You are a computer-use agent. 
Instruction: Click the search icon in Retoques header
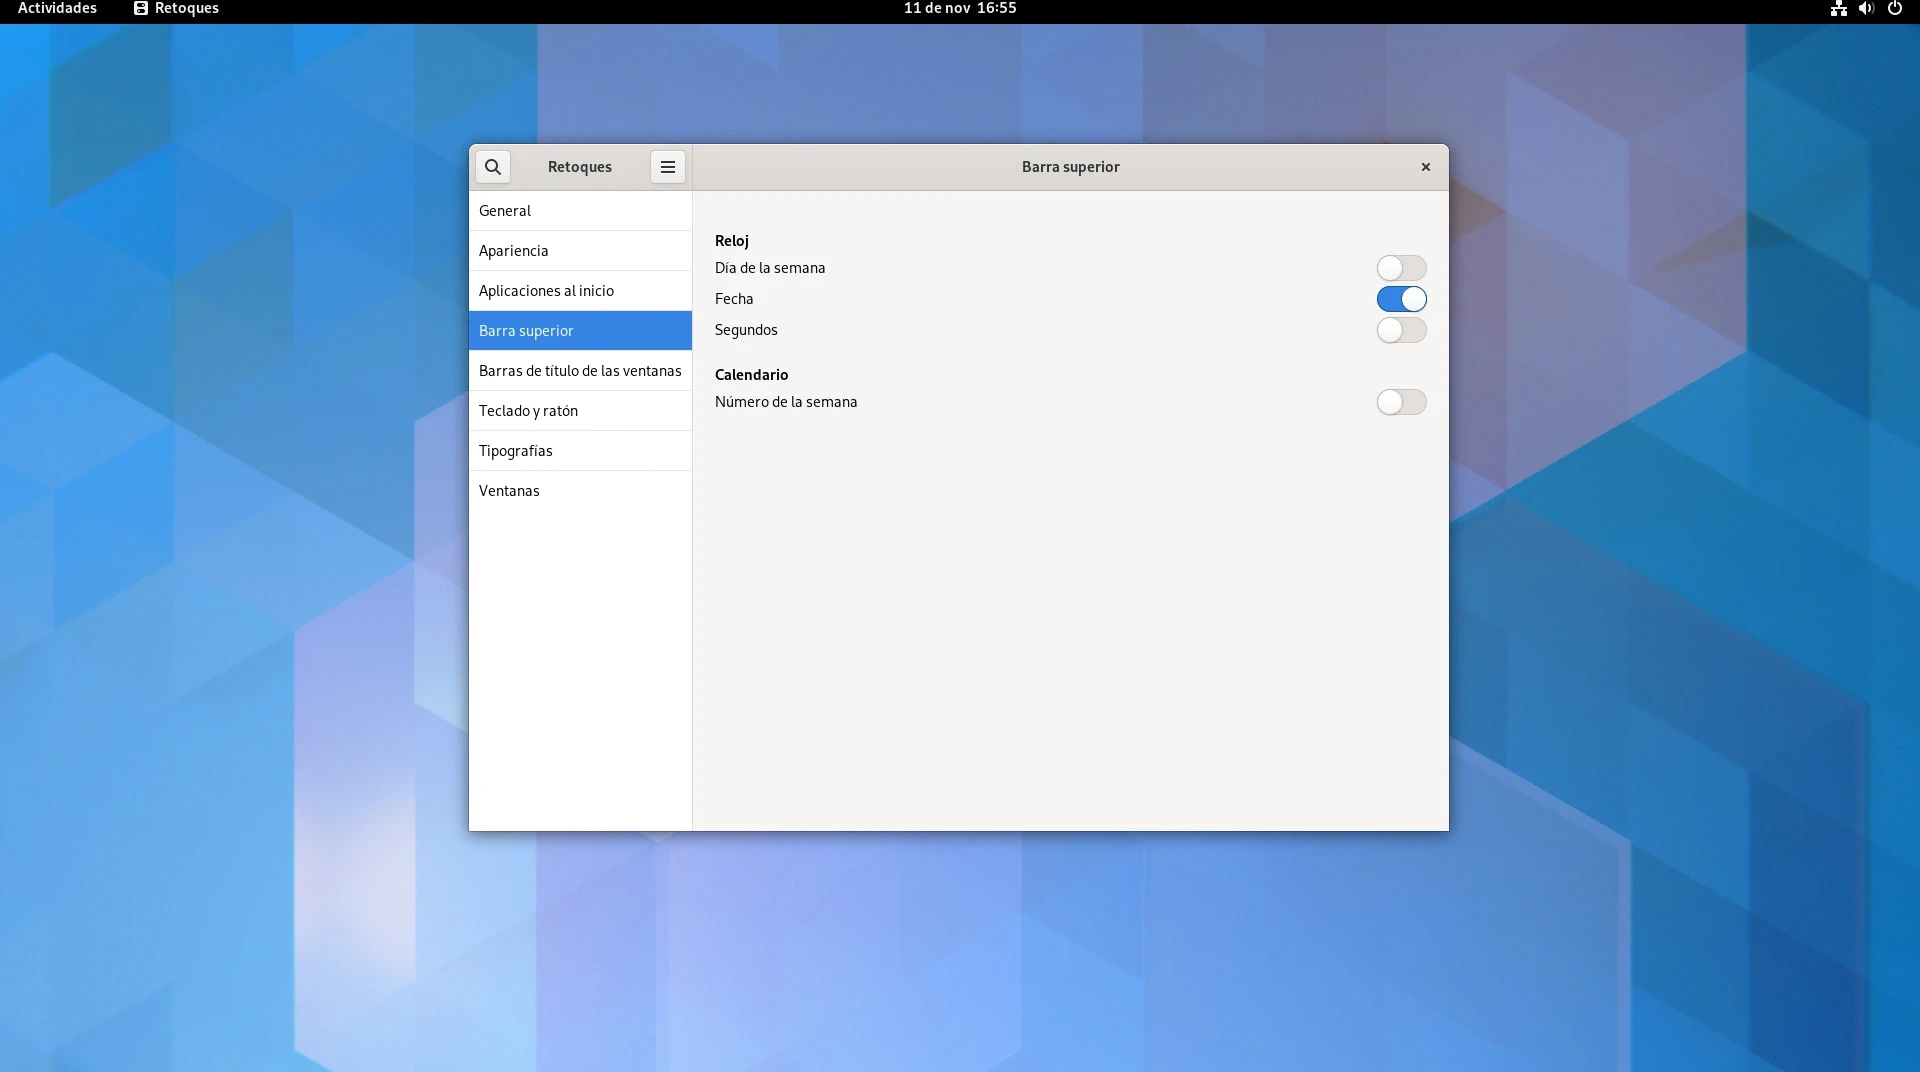pos(493,167)
